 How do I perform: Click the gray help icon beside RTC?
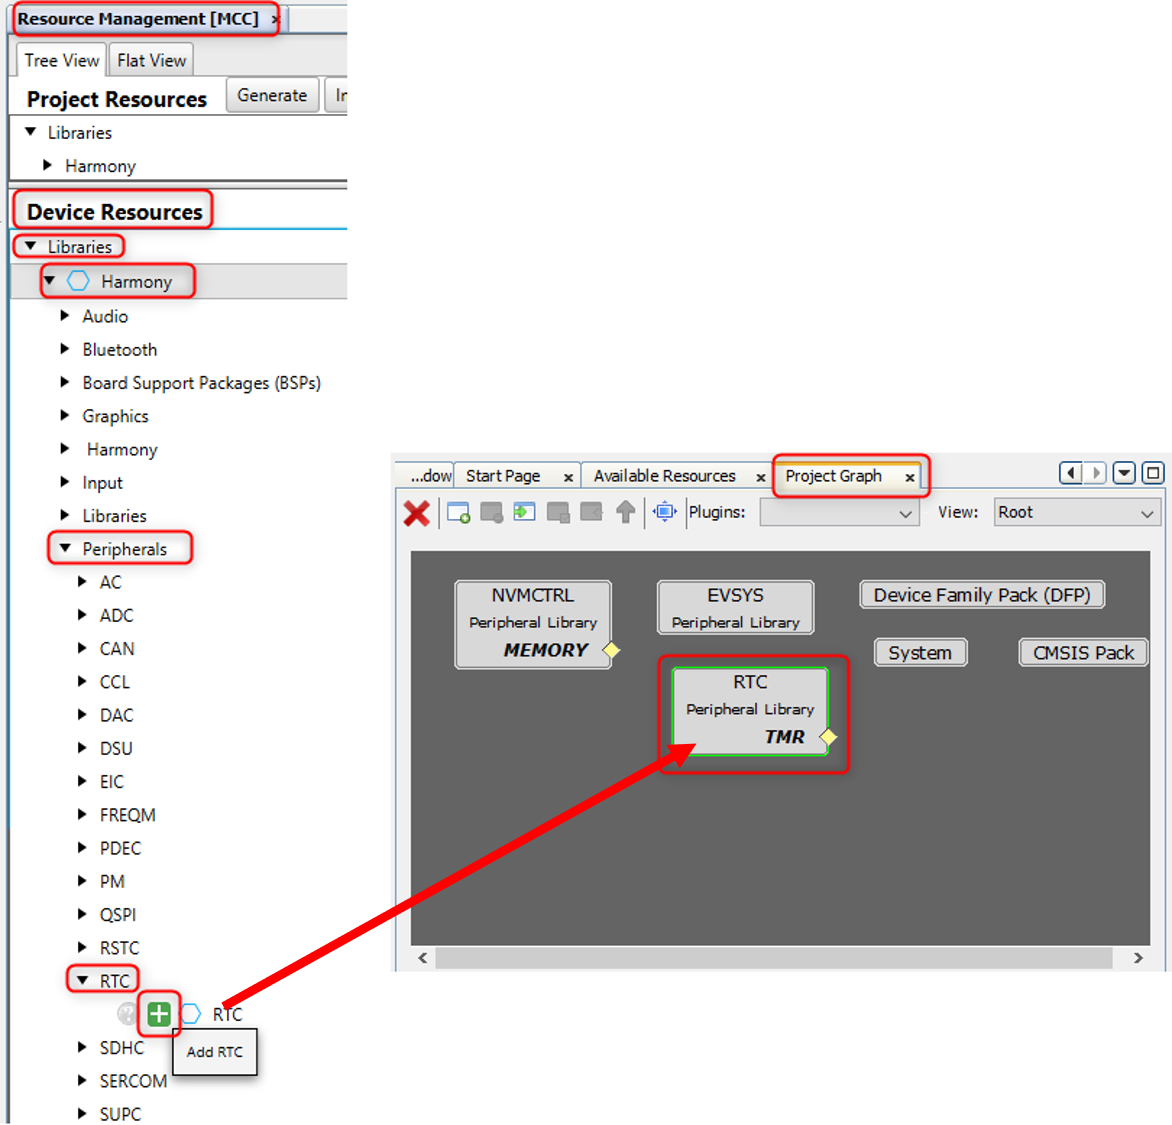127,1014
